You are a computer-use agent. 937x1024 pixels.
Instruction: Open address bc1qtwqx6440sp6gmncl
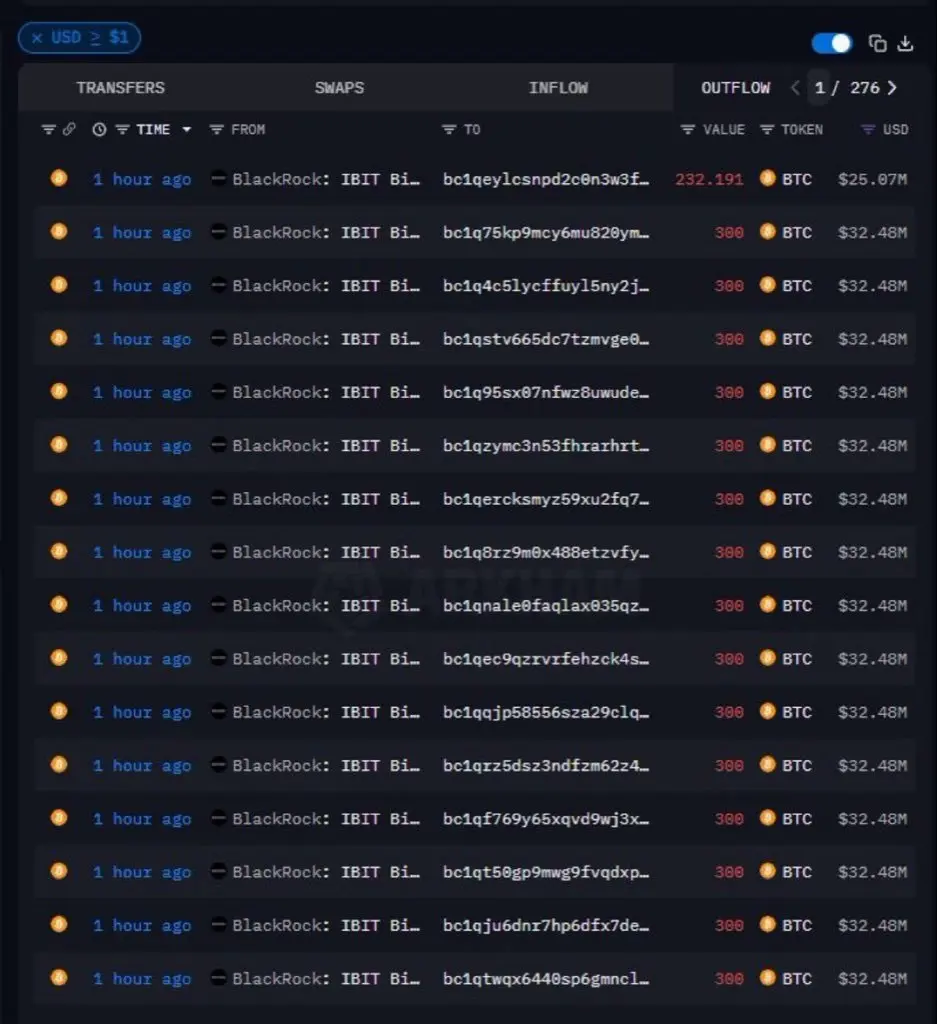pos(546,979)
